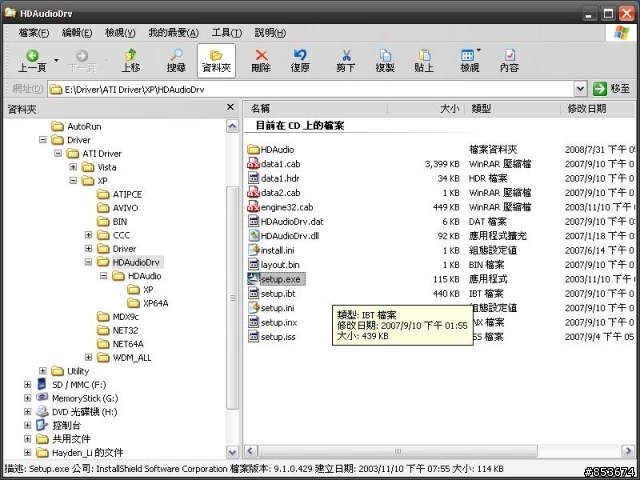The height and width of the screenshot is (480, 640).
Task: Click the Cut (剪下) toolbar icon
Action: click(x=345, y=61)
